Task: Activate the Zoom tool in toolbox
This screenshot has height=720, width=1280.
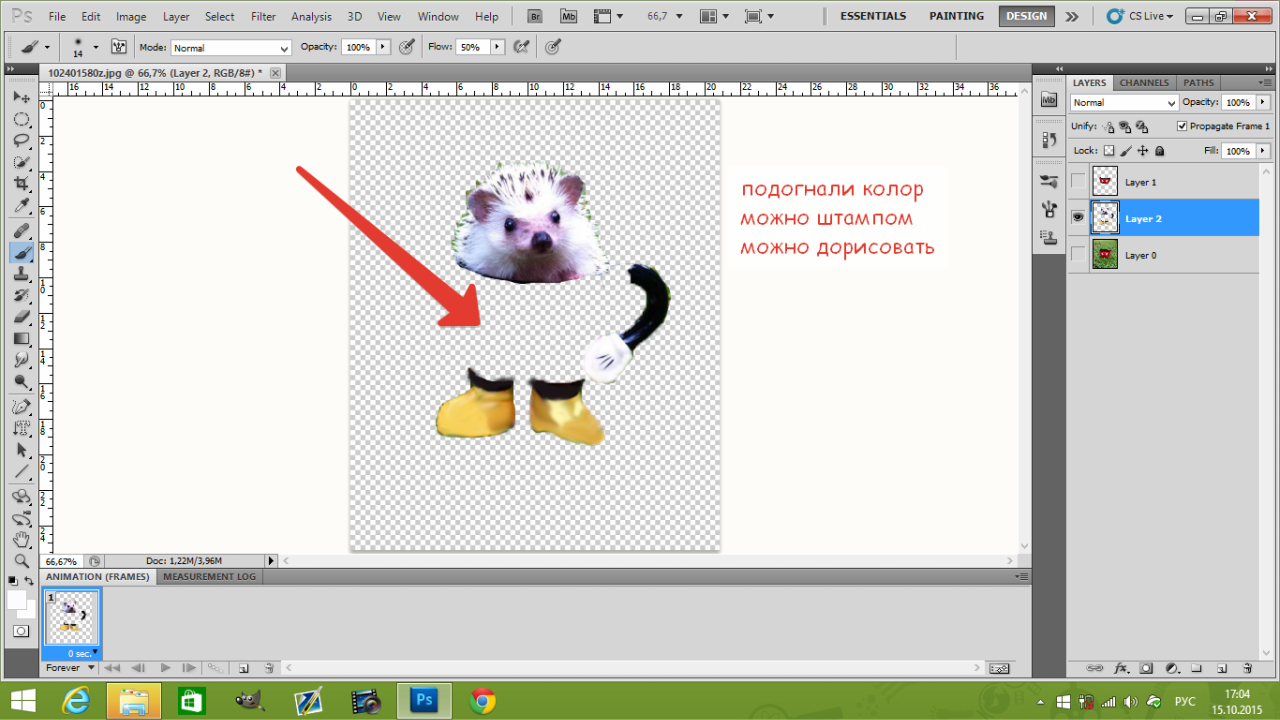Action: click(21, 561)
